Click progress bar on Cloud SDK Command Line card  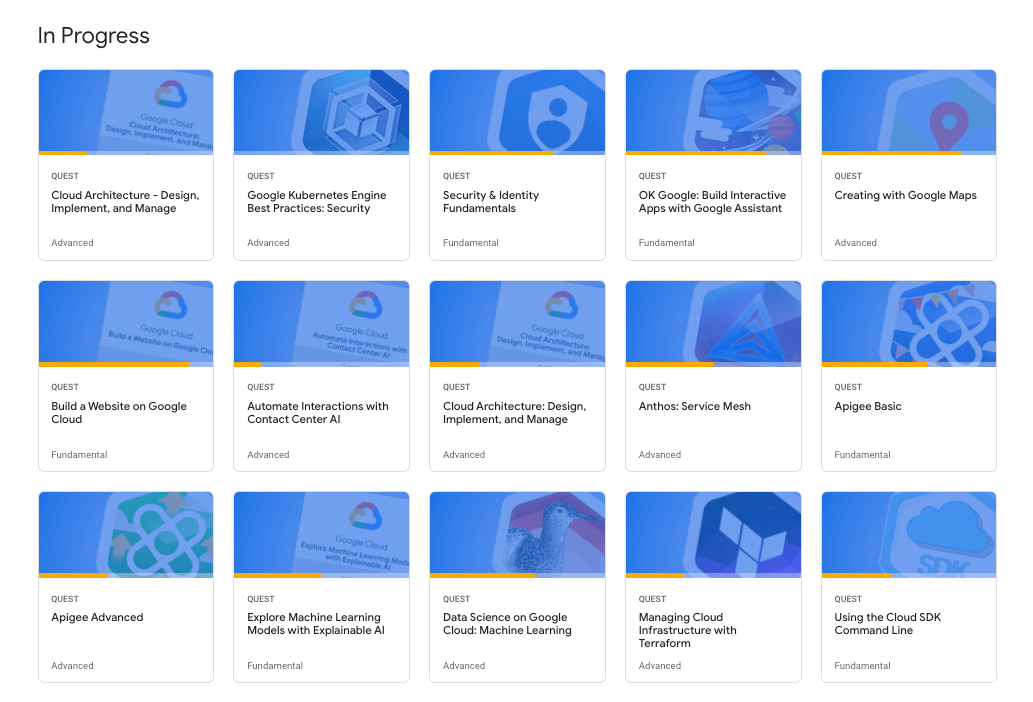[908, 576]
